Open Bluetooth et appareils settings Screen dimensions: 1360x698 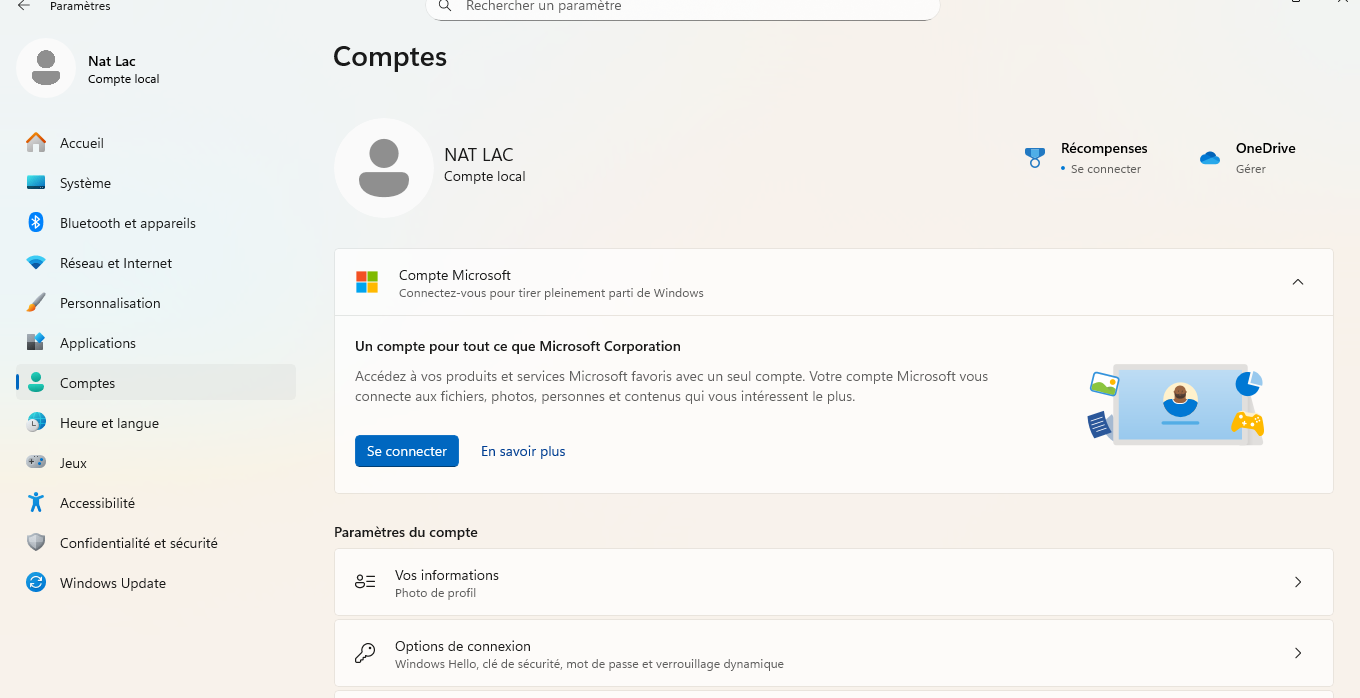pos(156,223)
